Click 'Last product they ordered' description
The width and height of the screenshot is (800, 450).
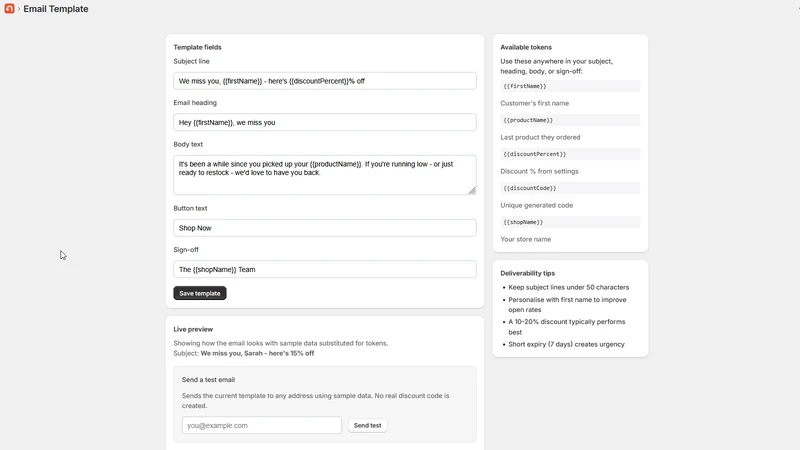540,137
